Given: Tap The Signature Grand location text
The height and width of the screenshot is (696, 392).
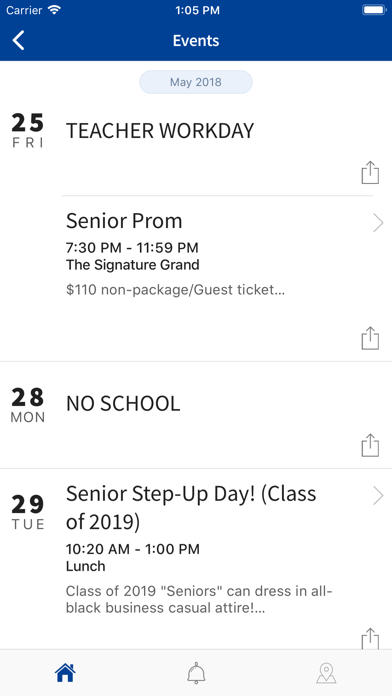Looking at the screenshot, I should coord(133,265).
